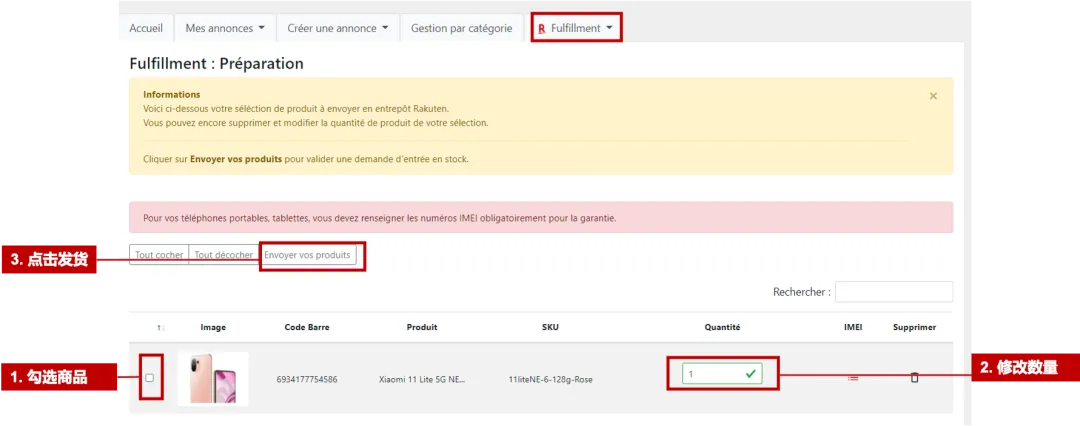The width and height of the screenshot is (1080, 426).
Task: Delete the Xiaomi row with the trash icon
Action: point(914,377)
